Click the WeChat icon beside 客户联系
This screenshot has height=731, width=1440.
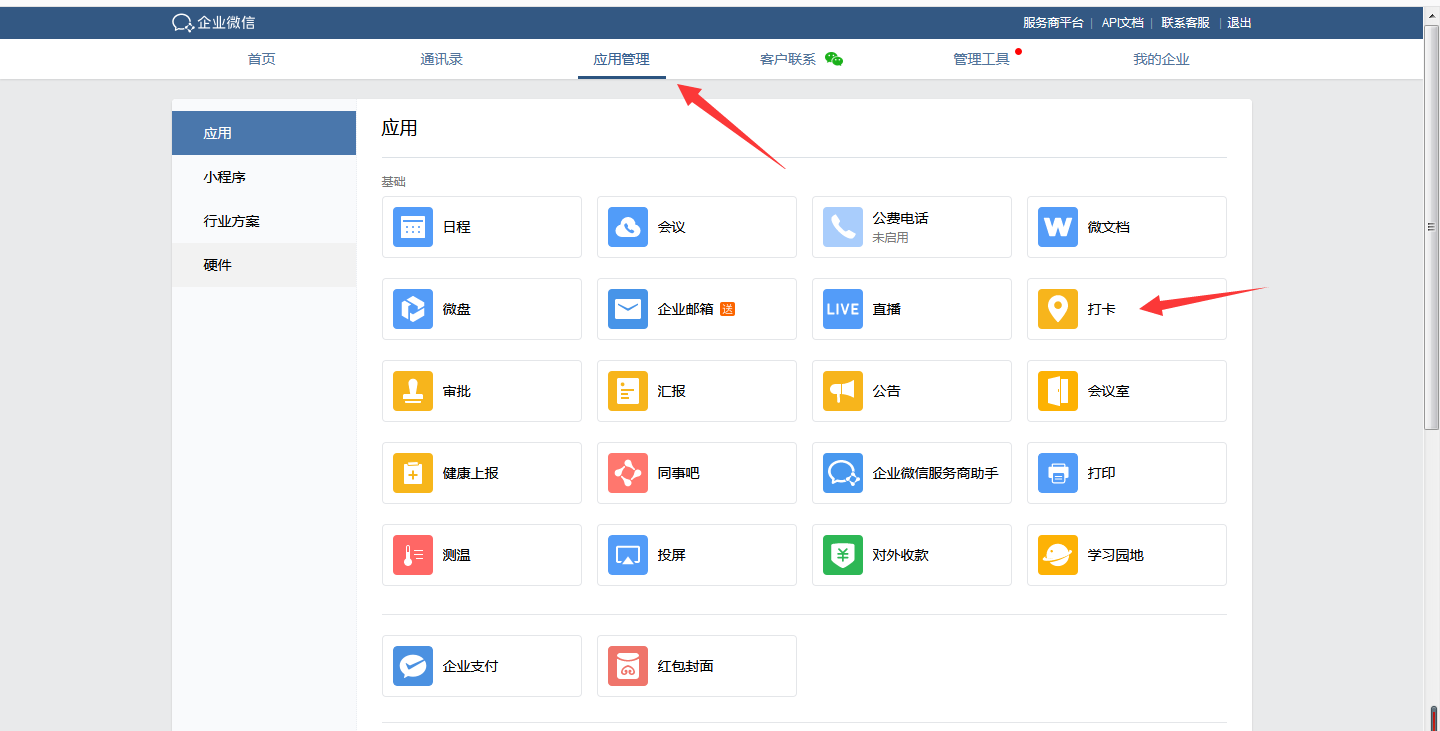(834, 59)
